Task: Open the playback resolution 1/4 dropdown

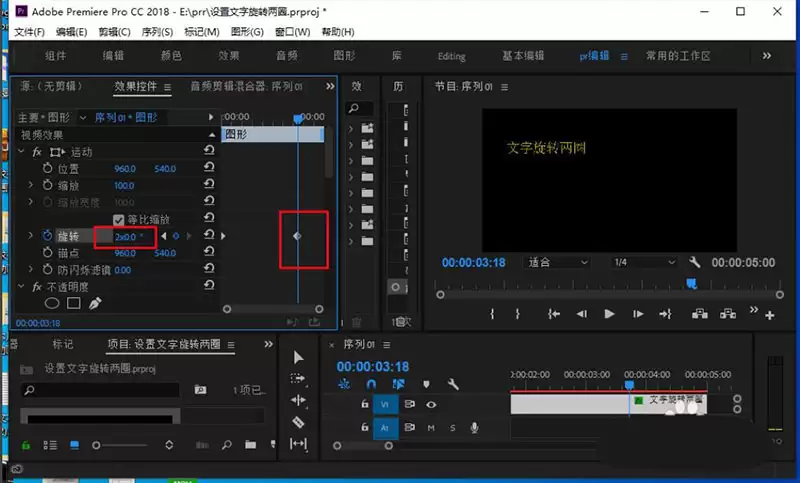Action: pos(645,262)
